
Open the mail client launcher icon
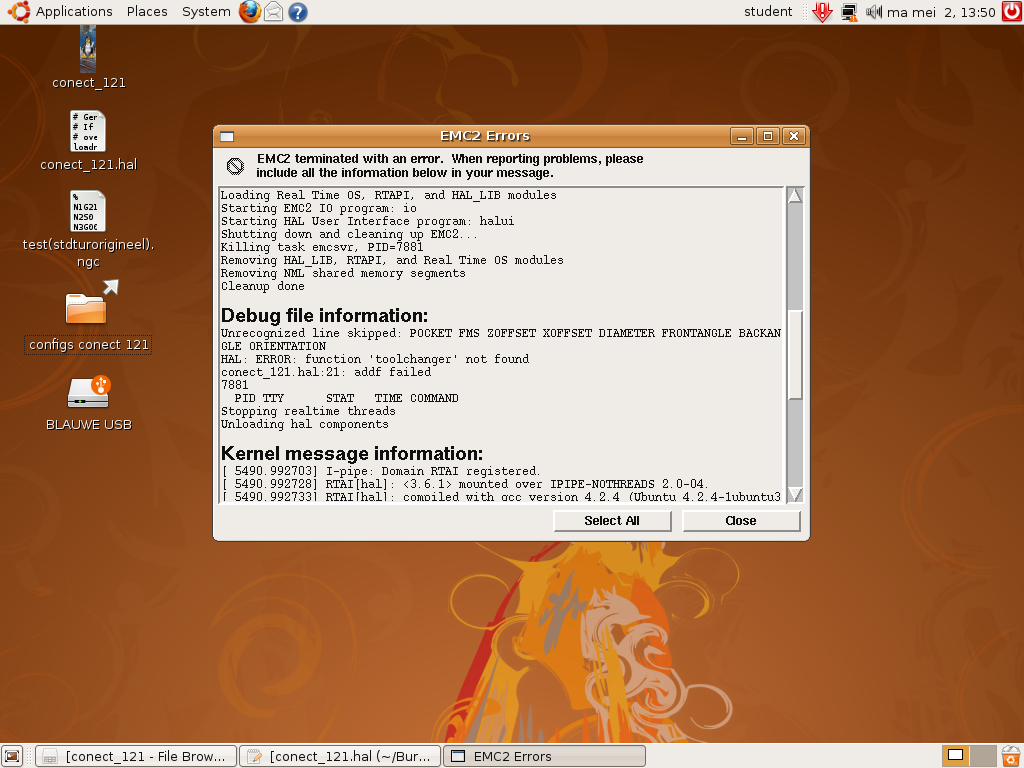(274, 12)
